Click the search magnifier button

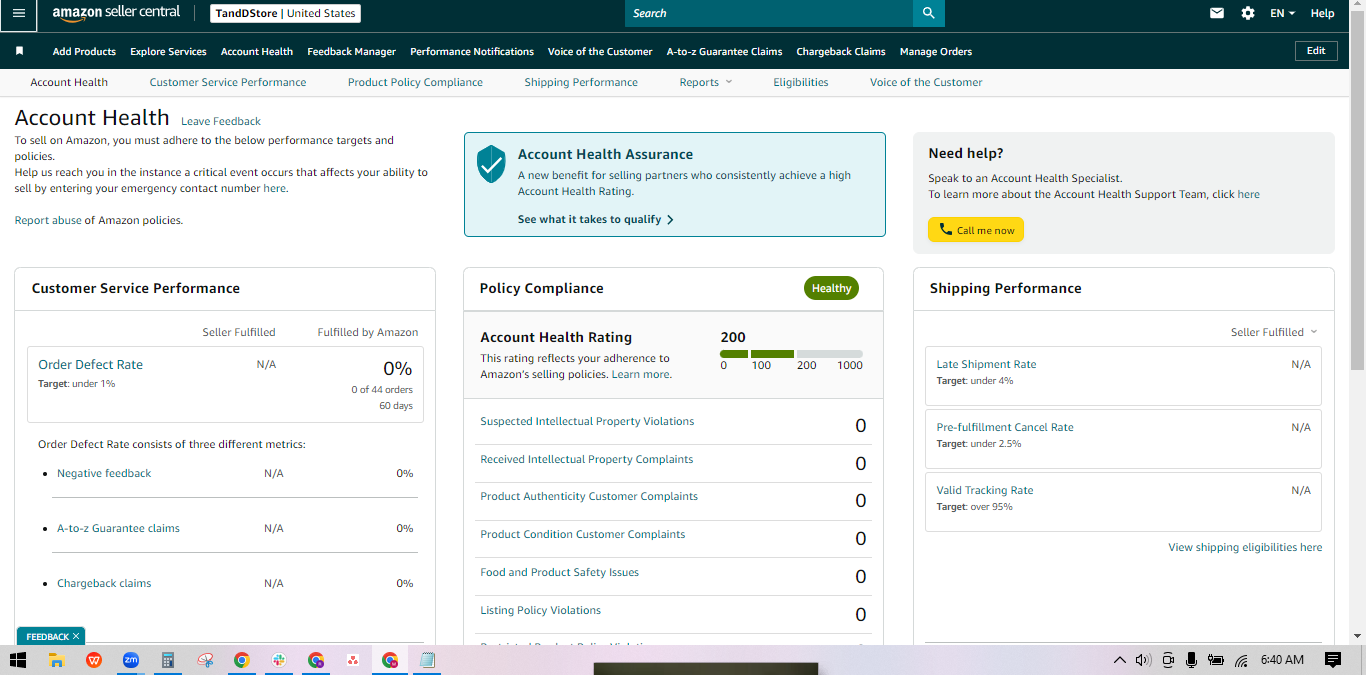tap(928, 13)
